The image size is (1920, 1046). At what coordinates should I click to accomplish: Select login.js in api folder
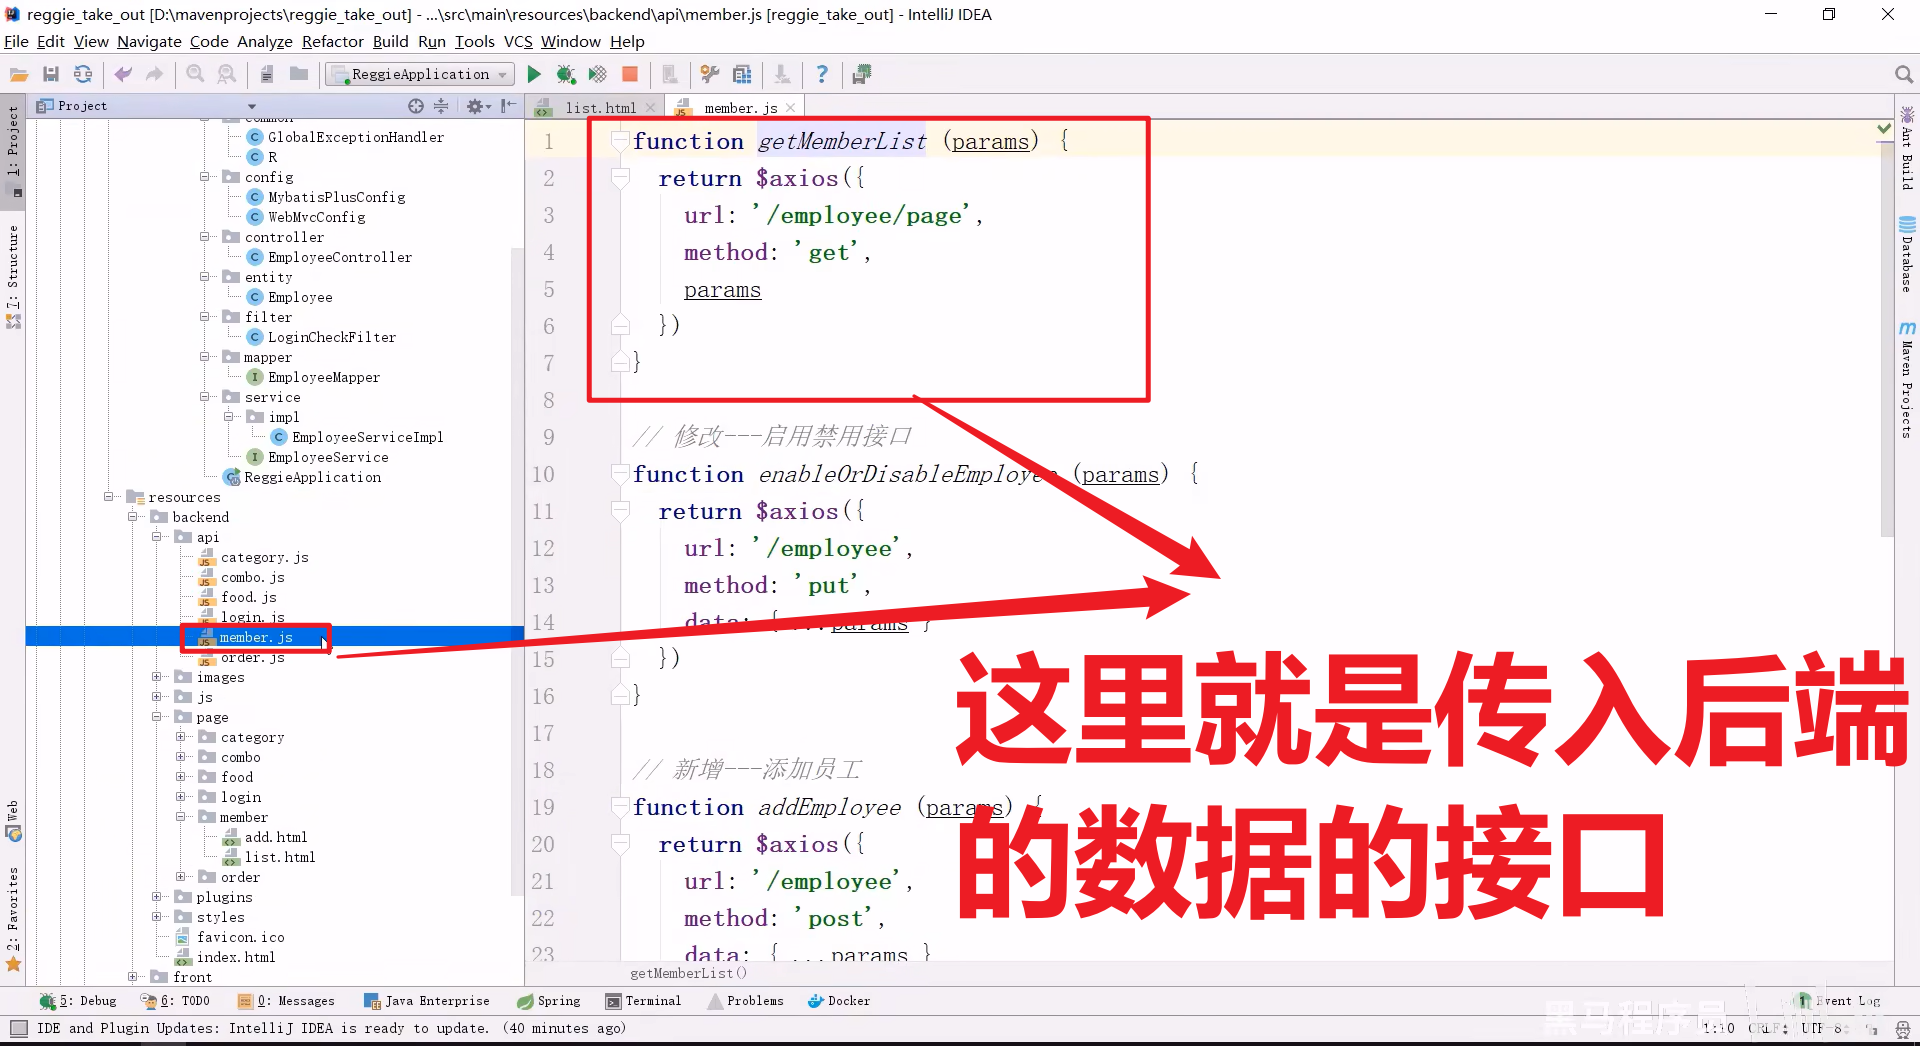point(252,617)
